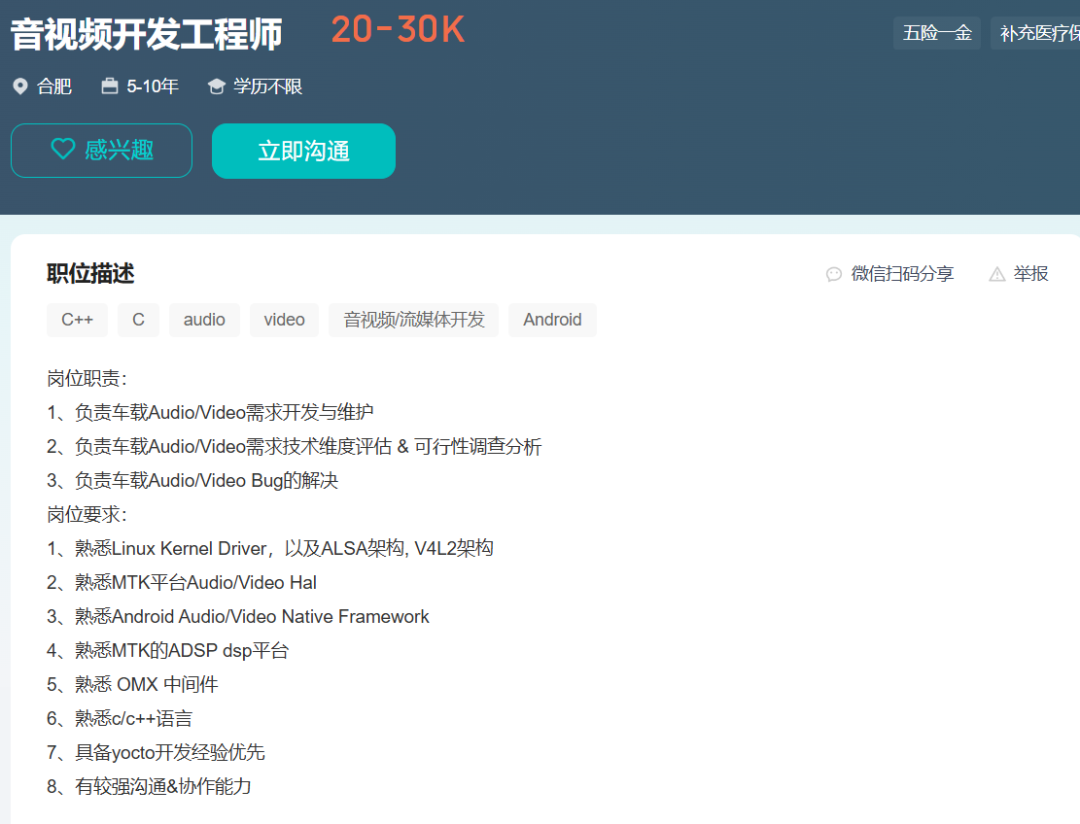Click the 音视频/流媒体开发 tag
1080x824 pixels.
pos(414,320)
